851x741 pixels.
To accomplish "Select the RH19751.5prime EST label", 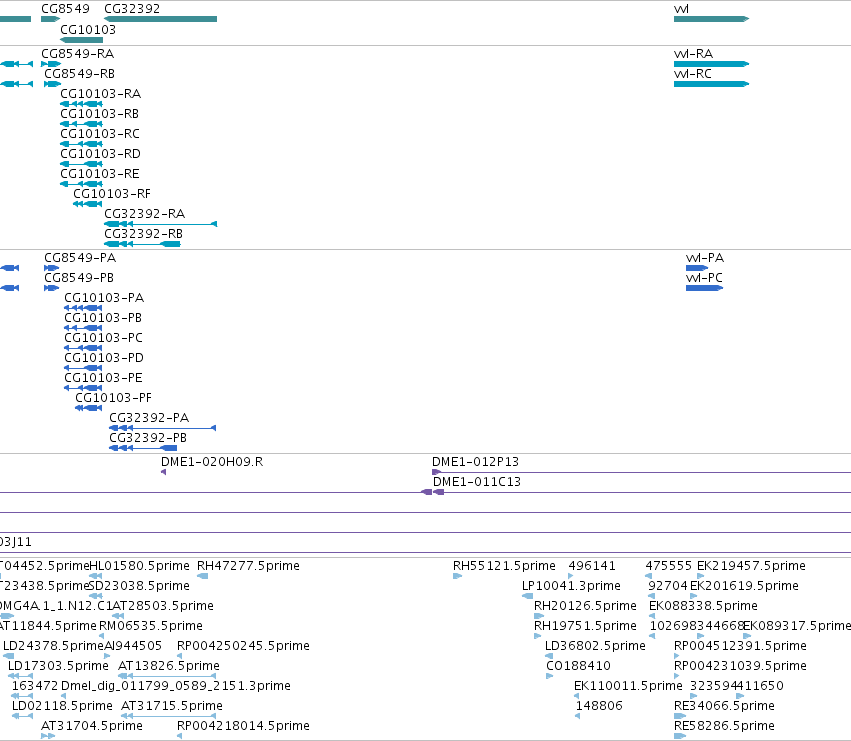I will pos(585,626).
